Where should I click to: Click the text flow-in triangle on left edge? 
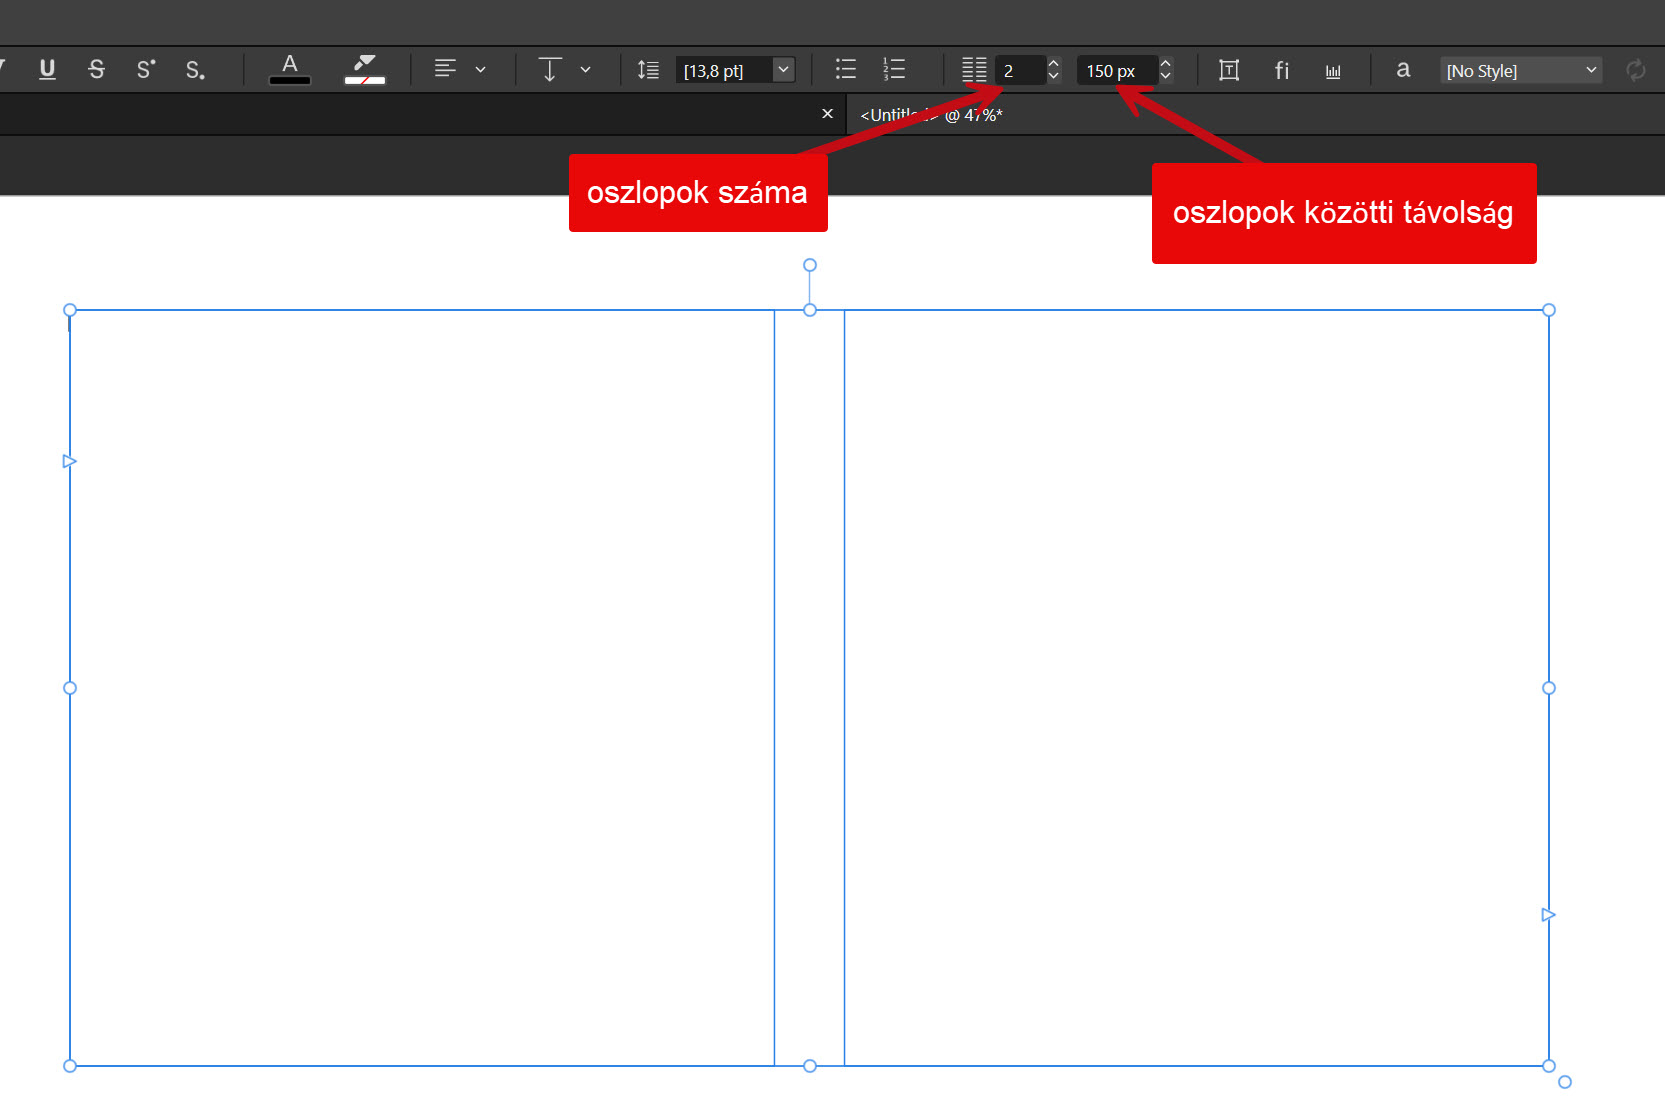69,461
